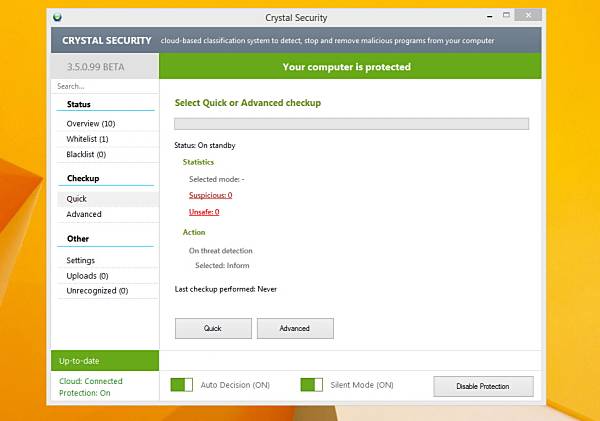The width and height of the screenshot is (600, 421).
Task: Open the Unsafe: 0 link
Action: pyautogui.click(x=204, y=212)
